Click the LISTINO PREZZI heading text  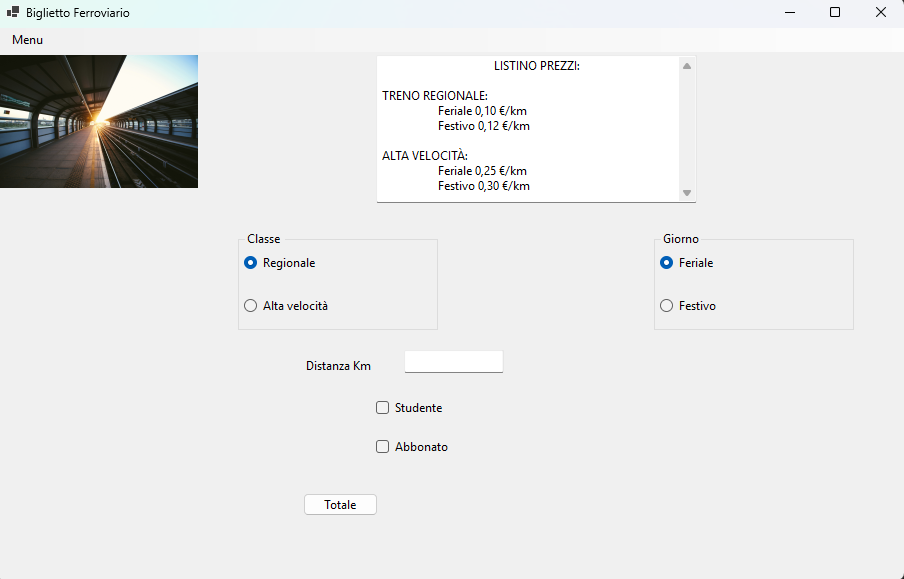click(x=537, y=66)
